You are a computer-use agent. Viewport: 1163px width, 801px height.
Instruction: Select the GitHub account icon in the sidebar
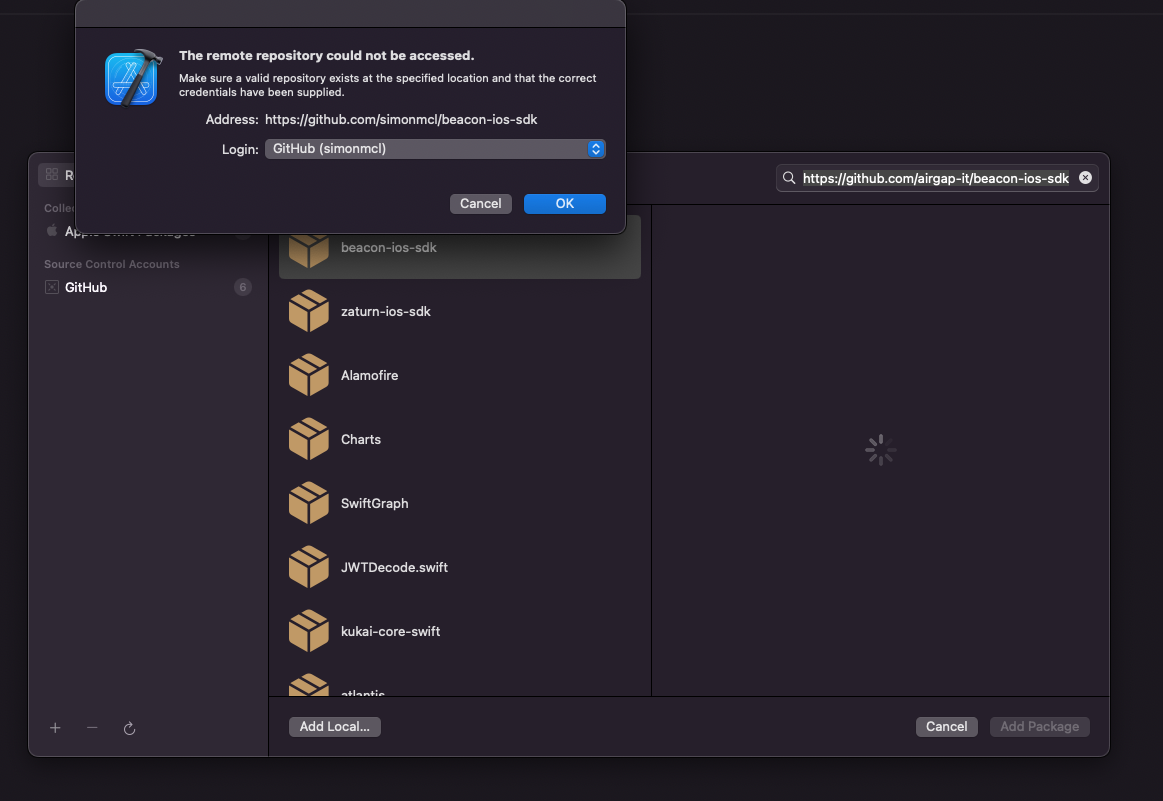tap(52, 287)
